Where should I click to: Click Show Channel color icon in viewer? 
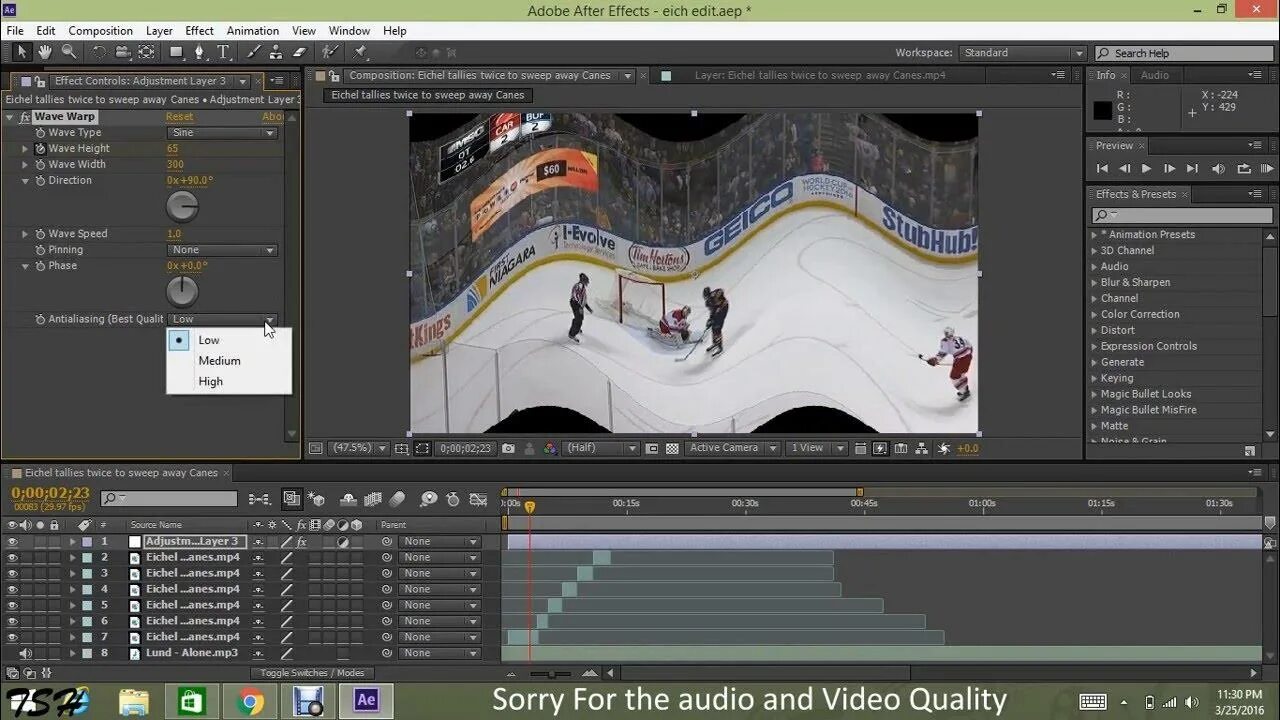click(x=549, y=449)
